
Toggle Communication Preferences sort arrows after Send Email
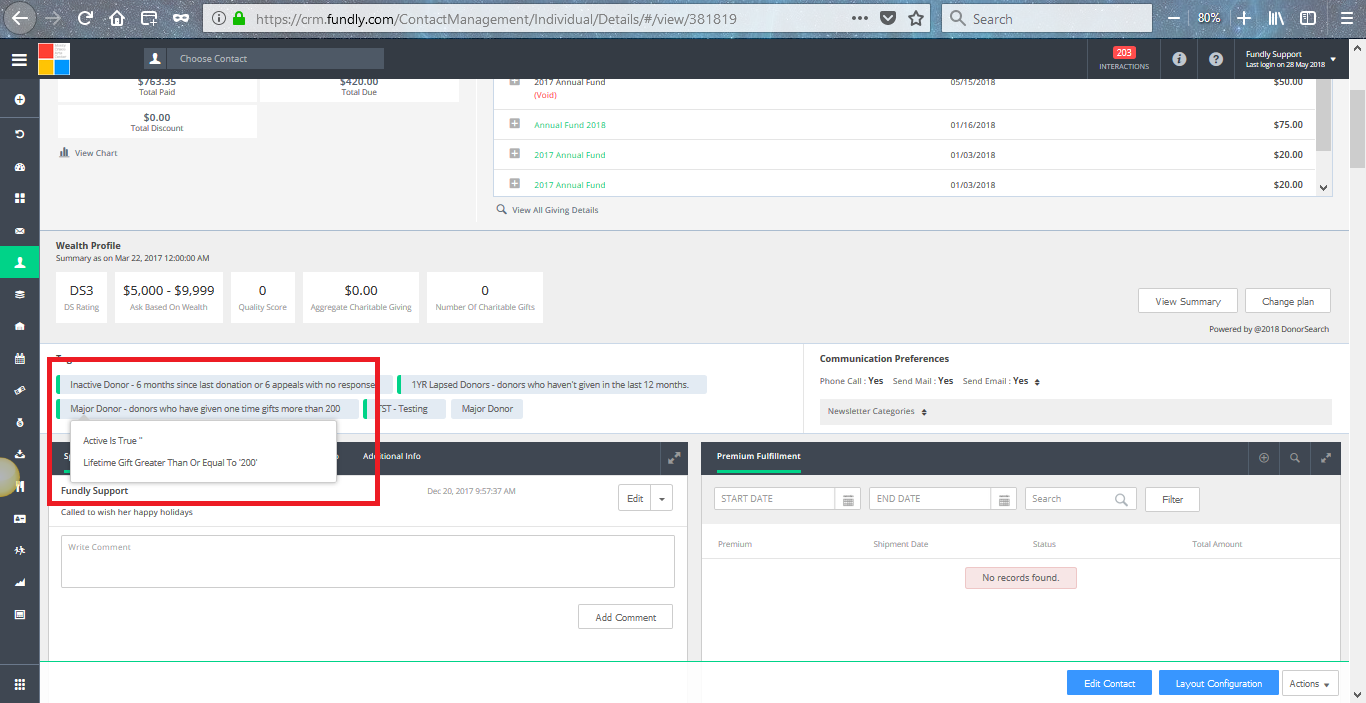point(1037,382)
